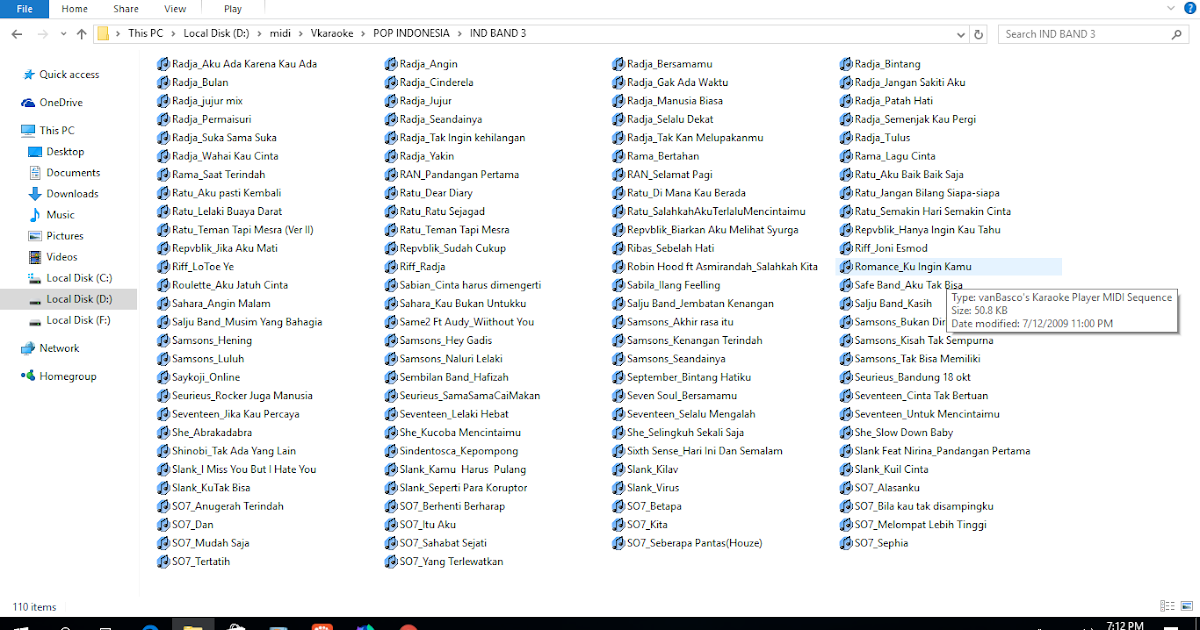1200x630 pixels.
Task: Open Quick access in navigation pane
Action: (x=68, y=75)
